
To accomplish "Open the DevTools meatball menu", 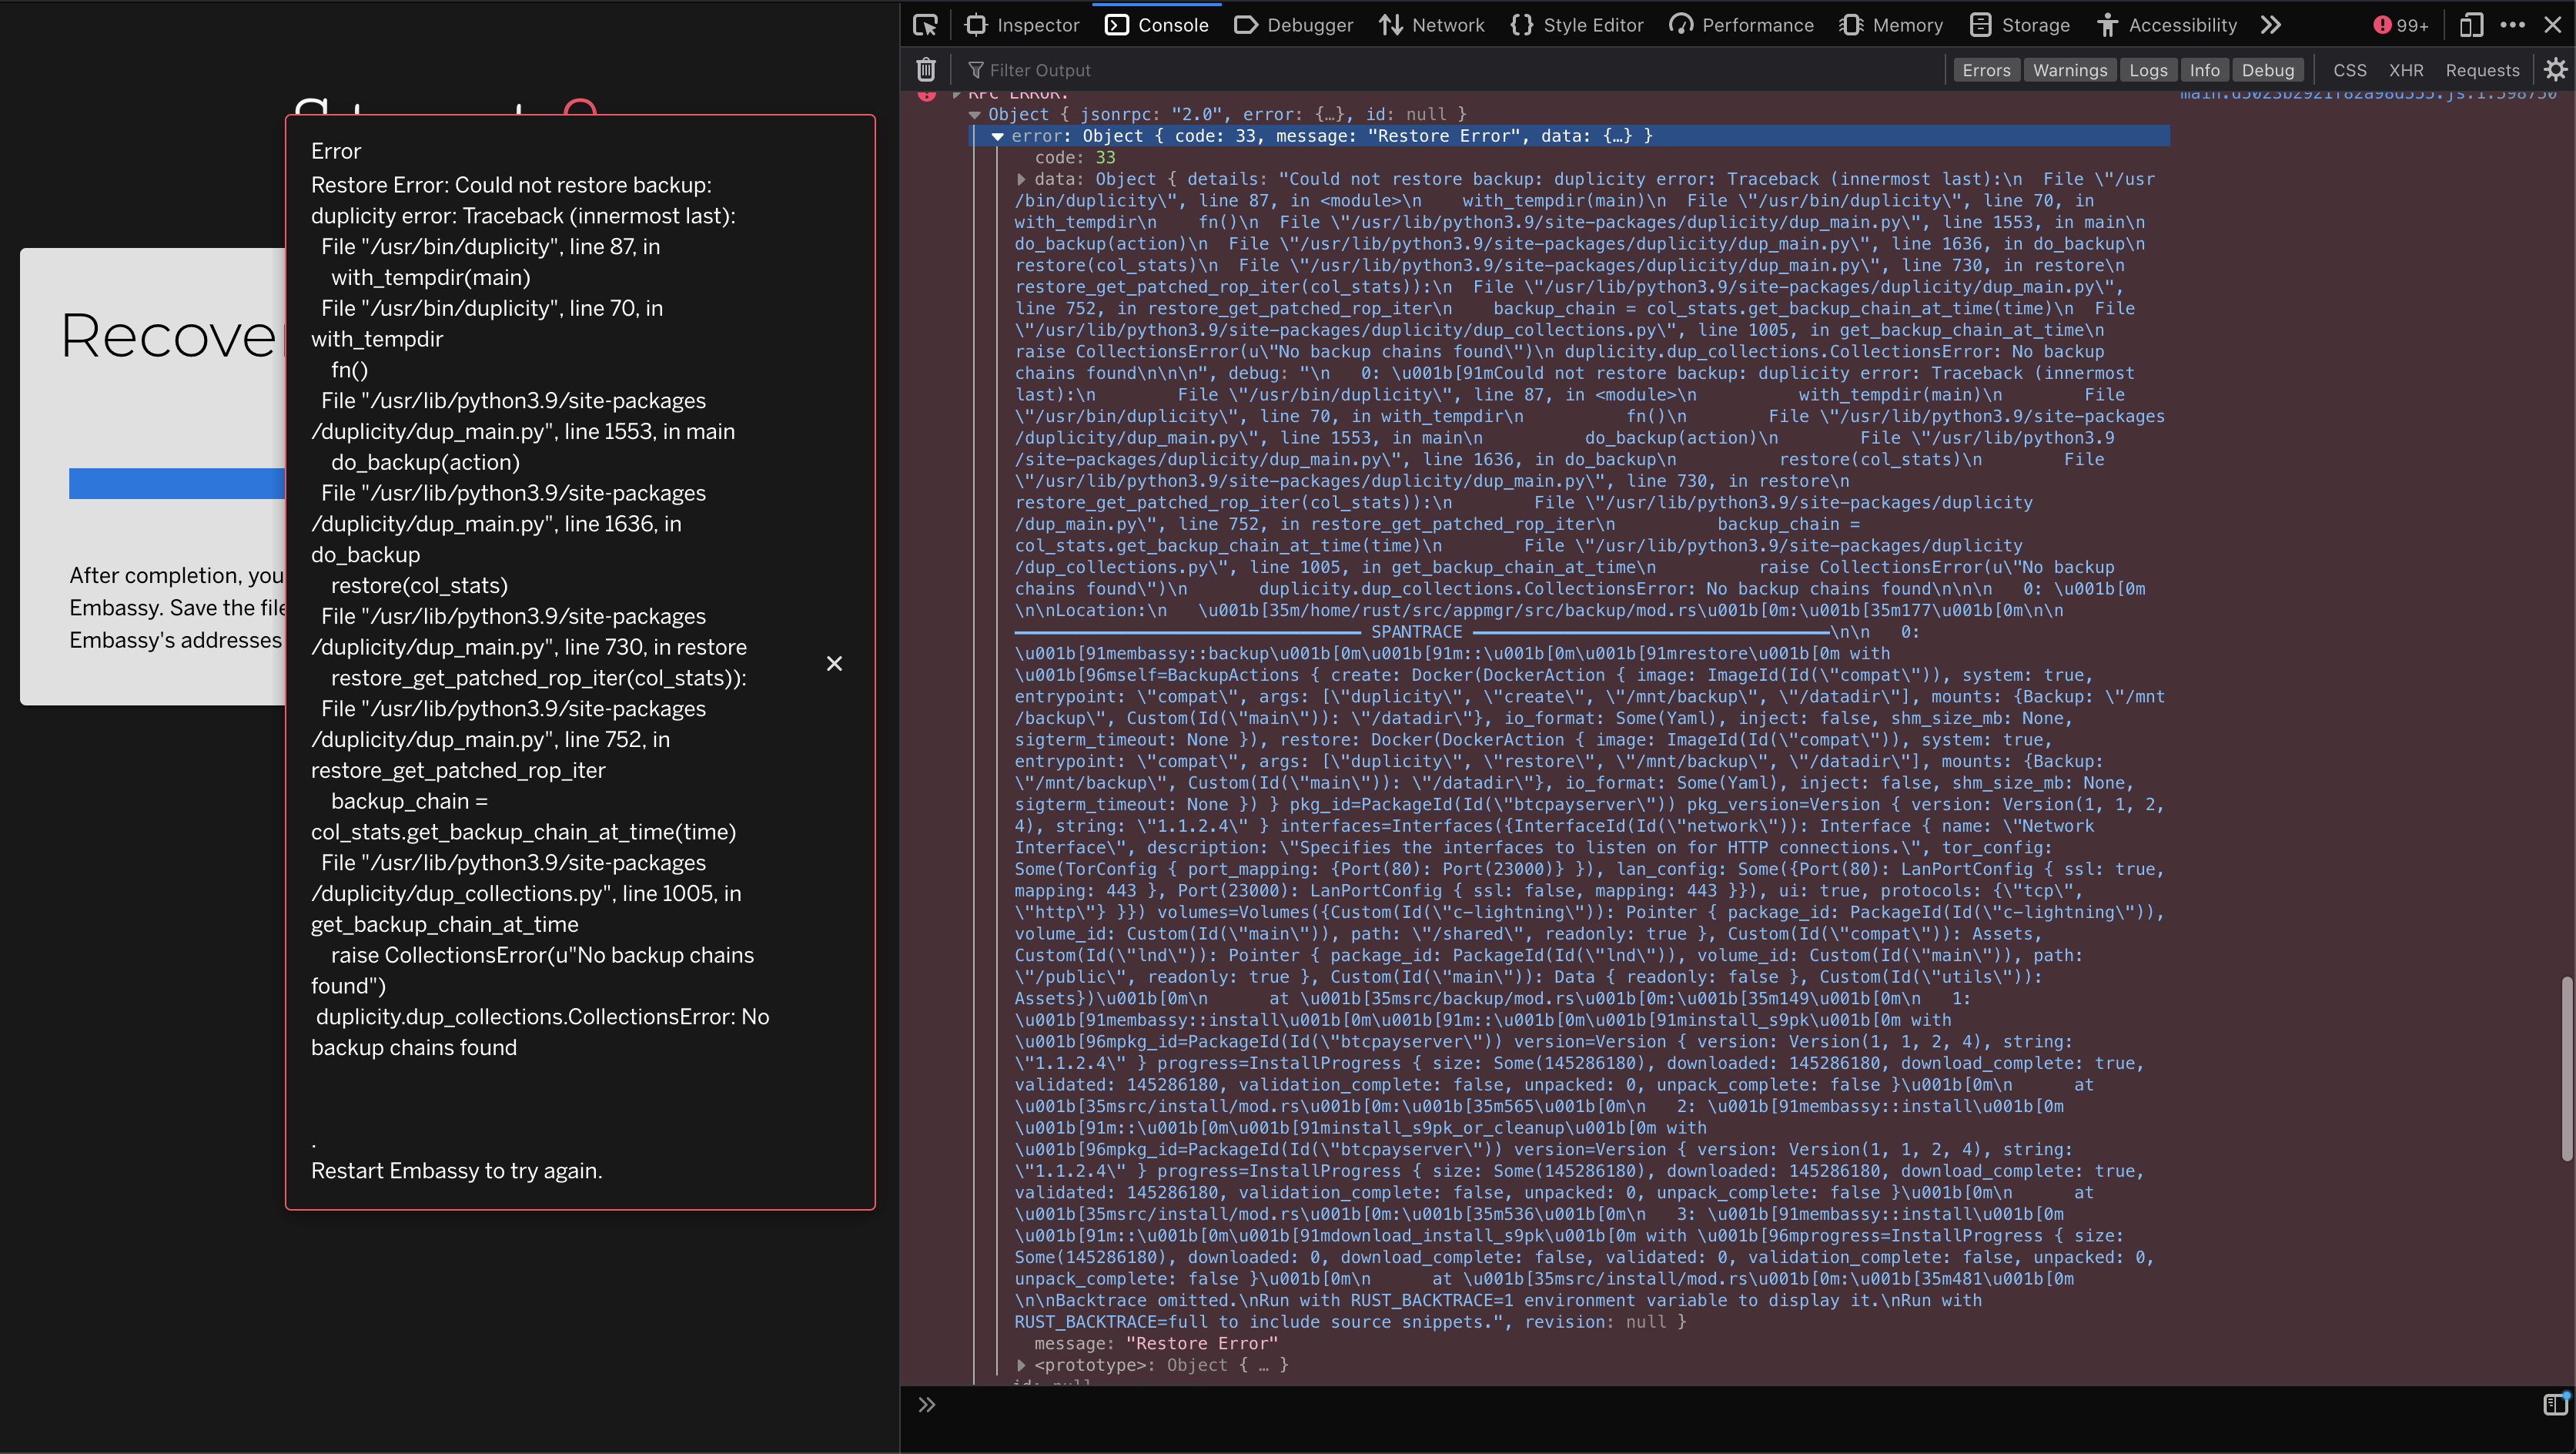I will 2513,24.
